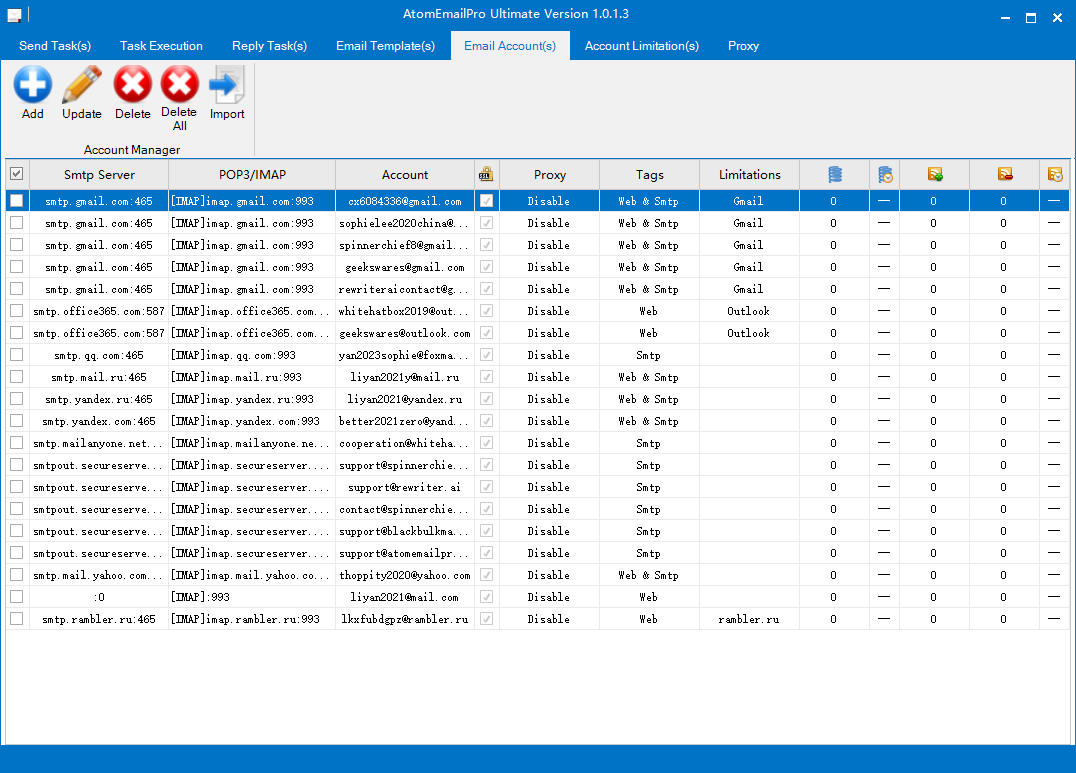Tick the checkbox for the smtp.rambler.ru:465 row

(16, 619)
